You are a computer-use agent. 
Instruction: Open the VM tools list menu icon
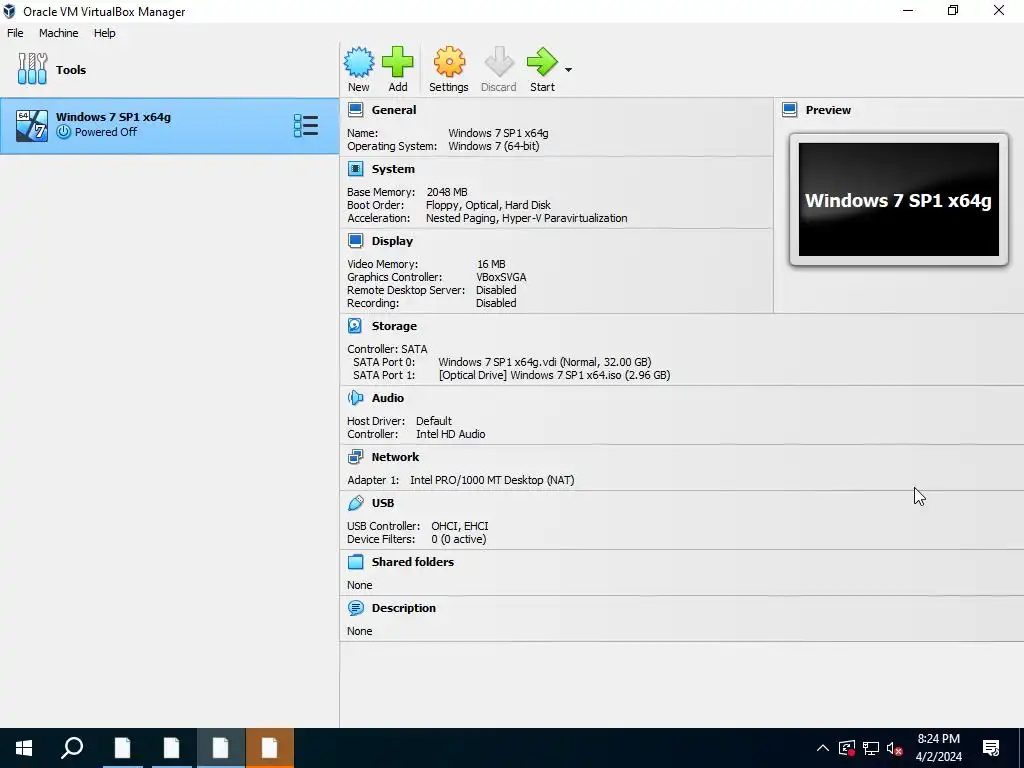306,125
